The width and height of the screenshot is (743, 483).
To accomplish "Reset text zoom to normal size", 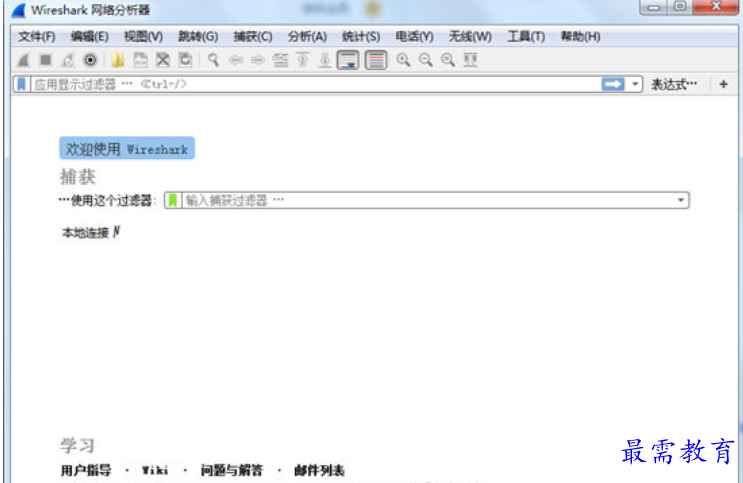I will click(448, 60).
